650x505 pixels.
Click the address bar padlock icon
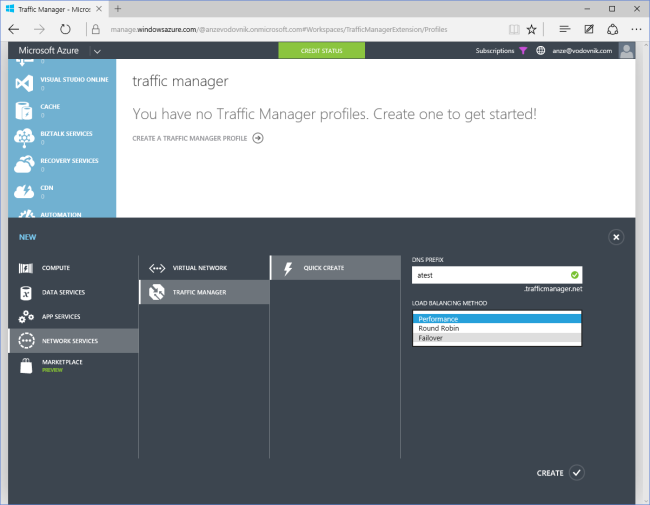[x=96, y=29]
